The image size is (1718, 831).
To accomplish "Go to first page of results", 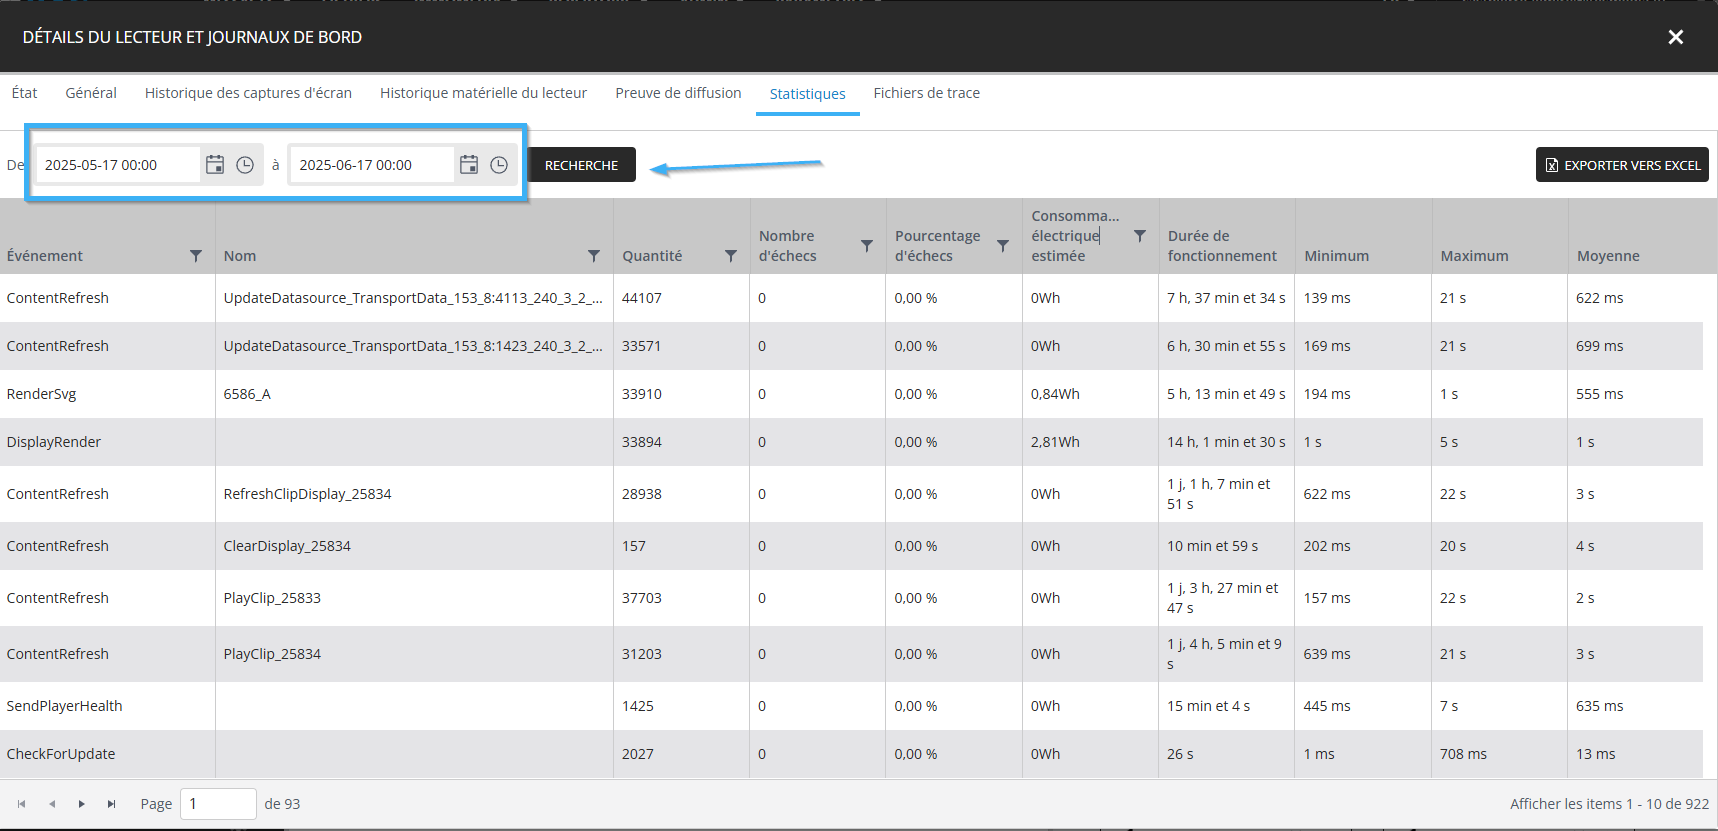I will pyautogui.click(x=21, y=804).
